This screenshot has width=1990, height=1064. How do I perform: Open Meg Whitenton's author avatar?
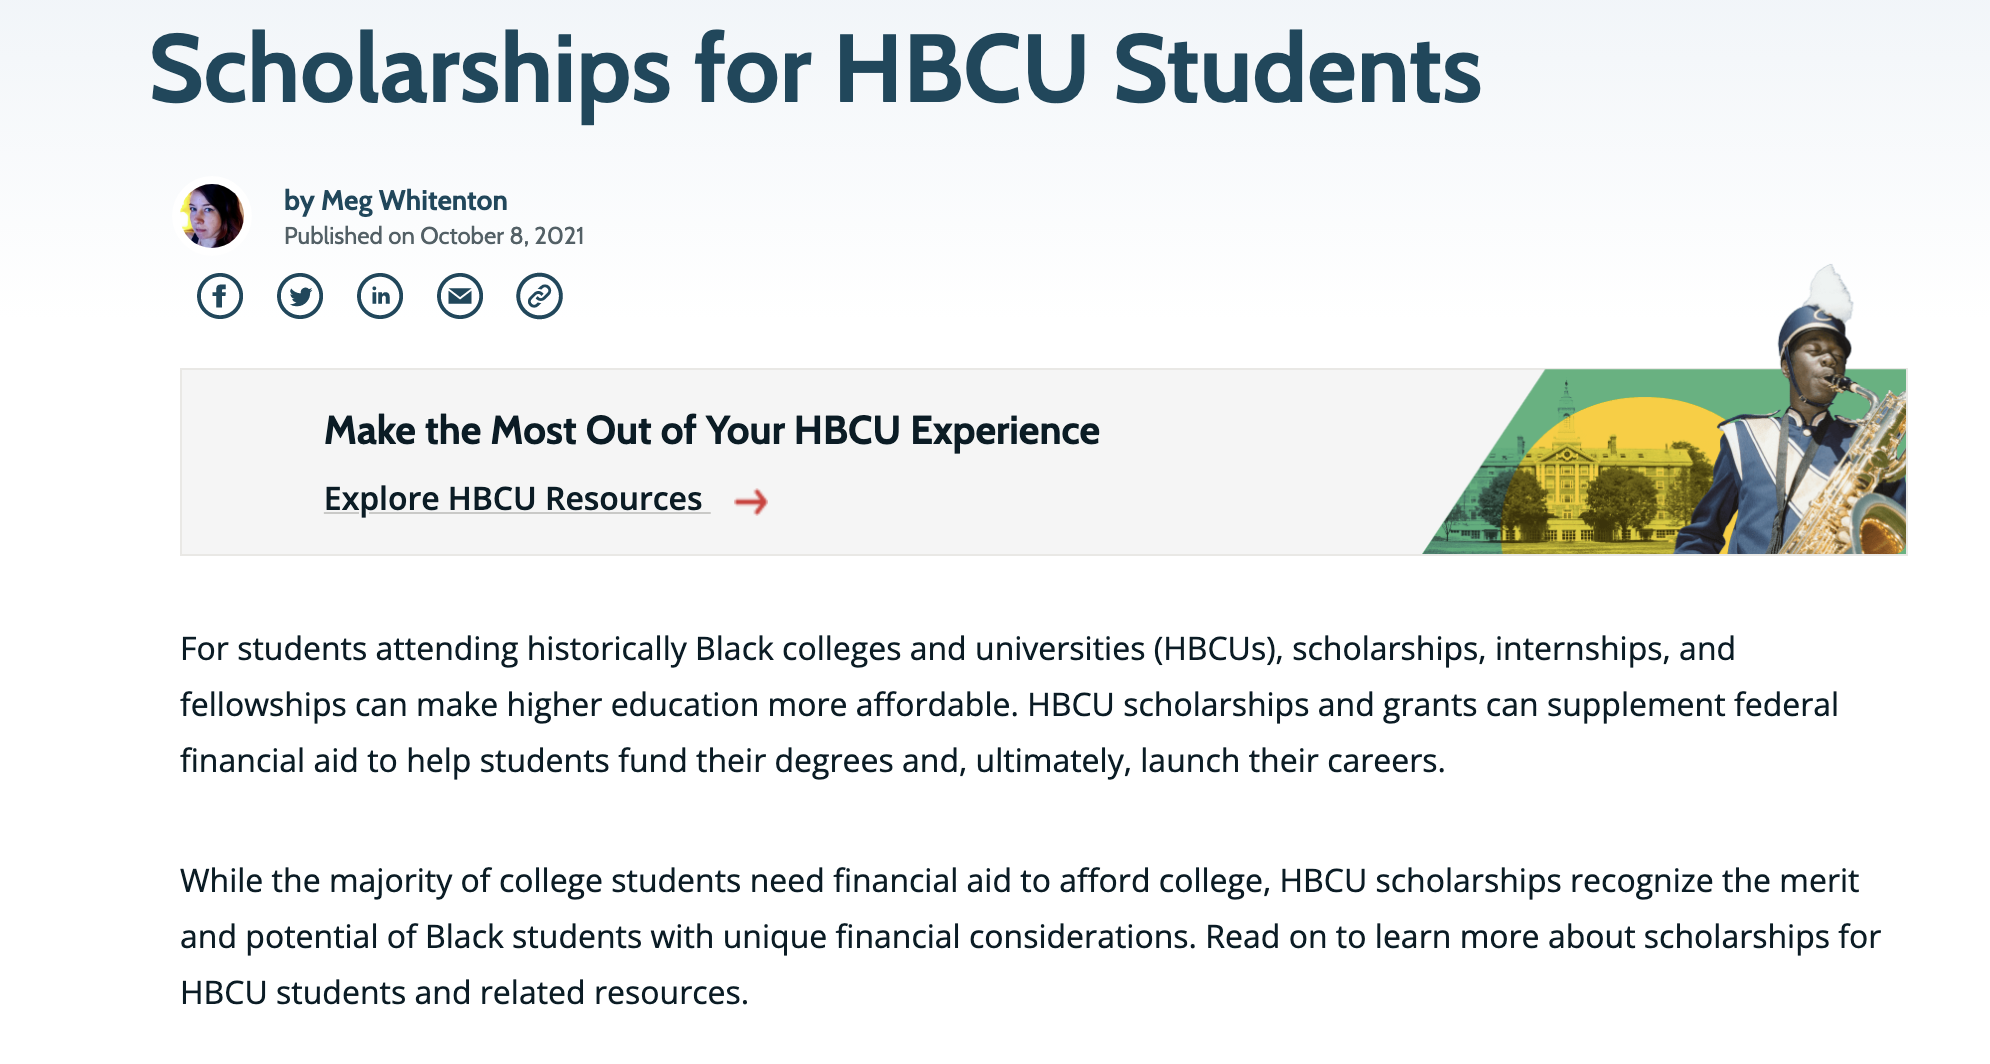213,215
